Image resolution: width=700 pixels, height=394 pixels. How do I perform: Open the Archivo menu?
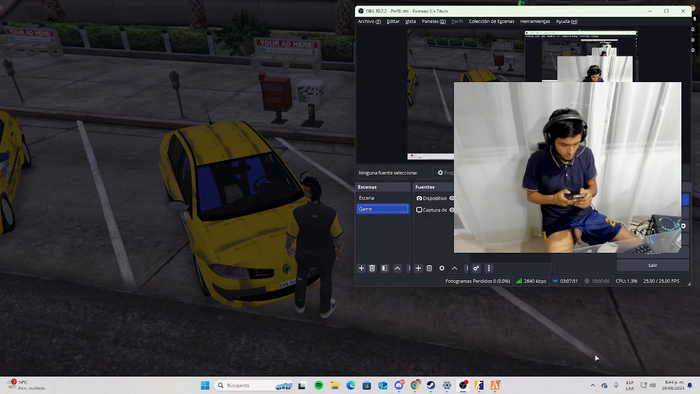[x=369, y=21]
